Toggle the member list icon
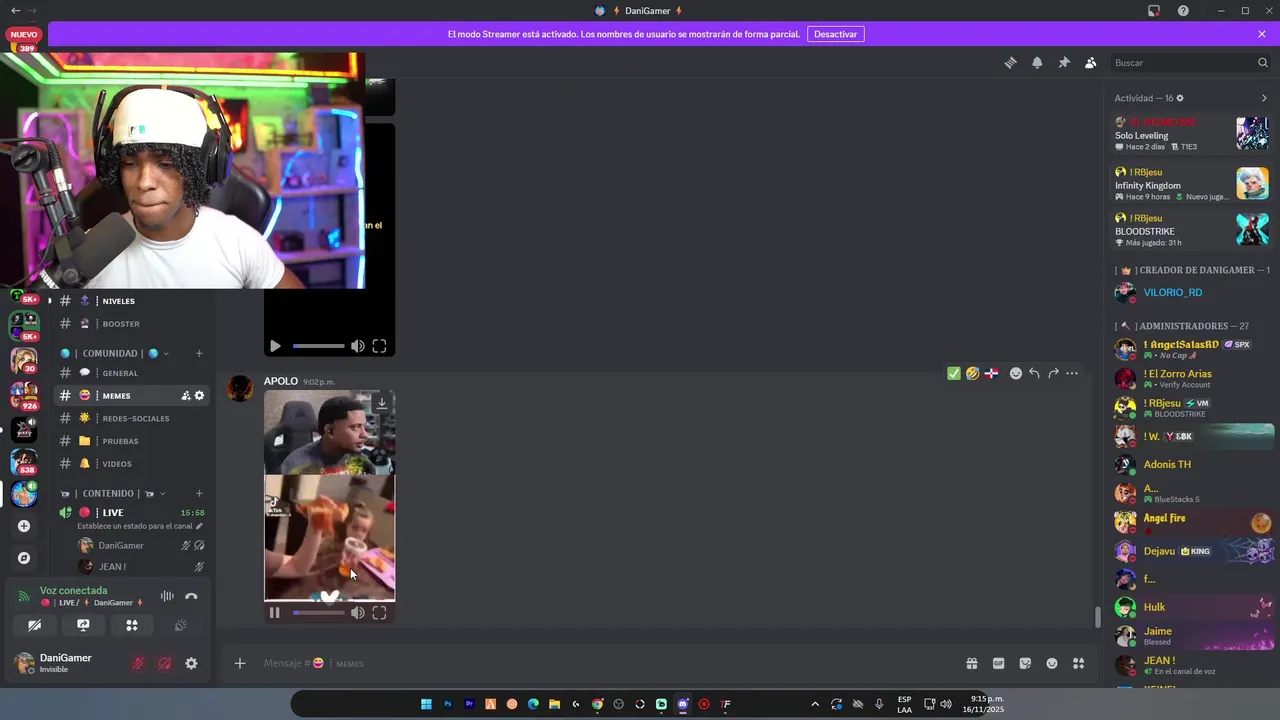The height and width of the screenshot is (720, 1280). (1090, 62)
